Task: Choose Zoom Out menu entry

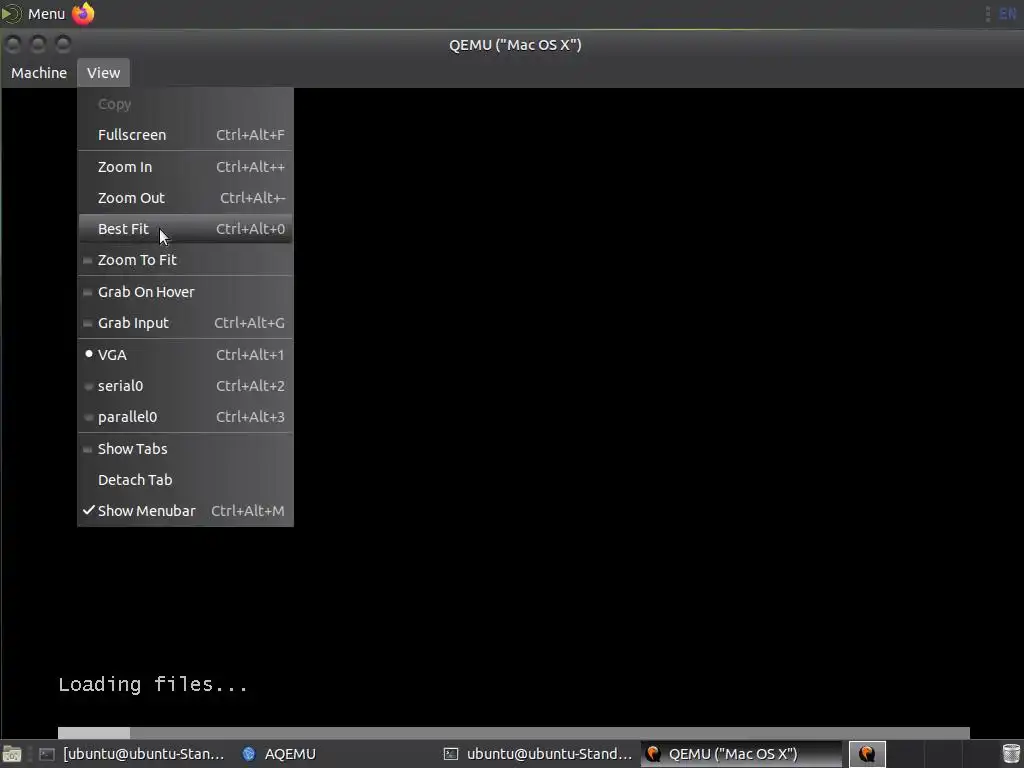Action: point(185,197)
